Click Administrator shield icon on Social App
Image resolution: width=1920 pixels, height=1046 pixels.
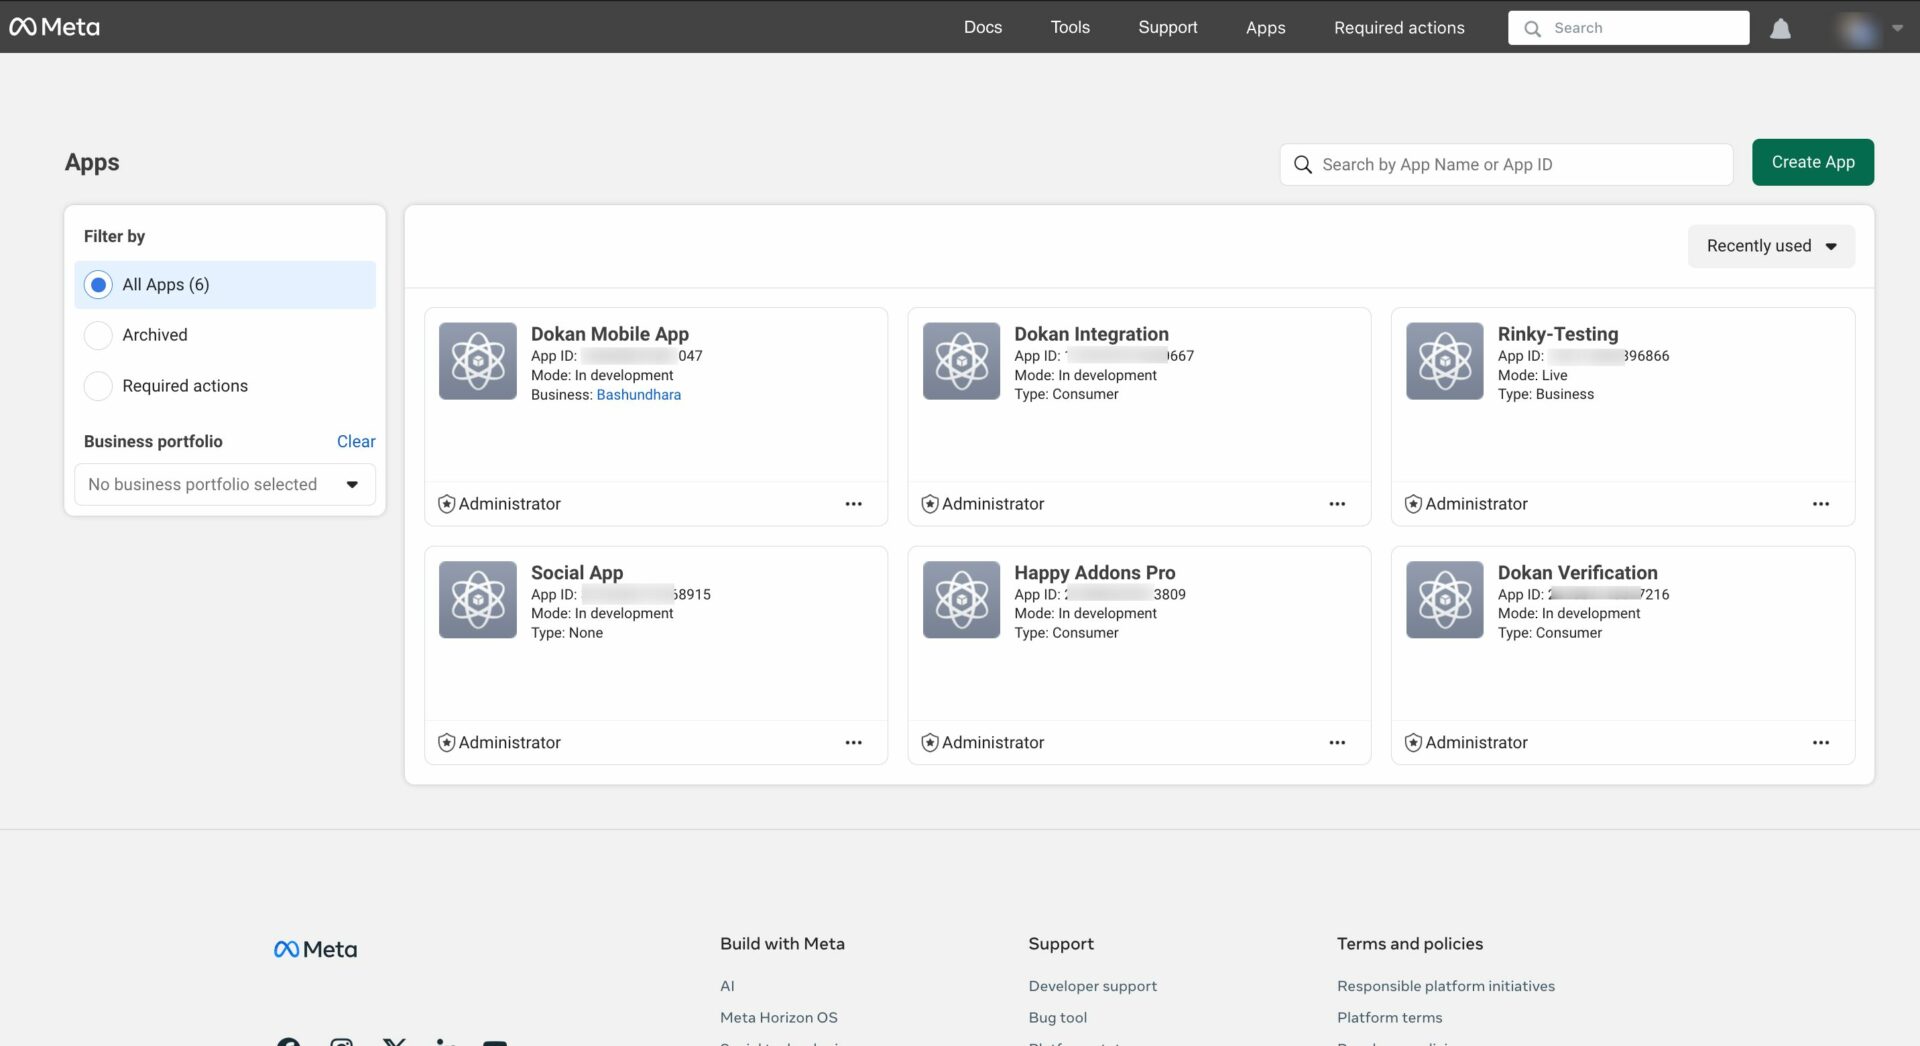pyautogui.click(x=447, y=743)
